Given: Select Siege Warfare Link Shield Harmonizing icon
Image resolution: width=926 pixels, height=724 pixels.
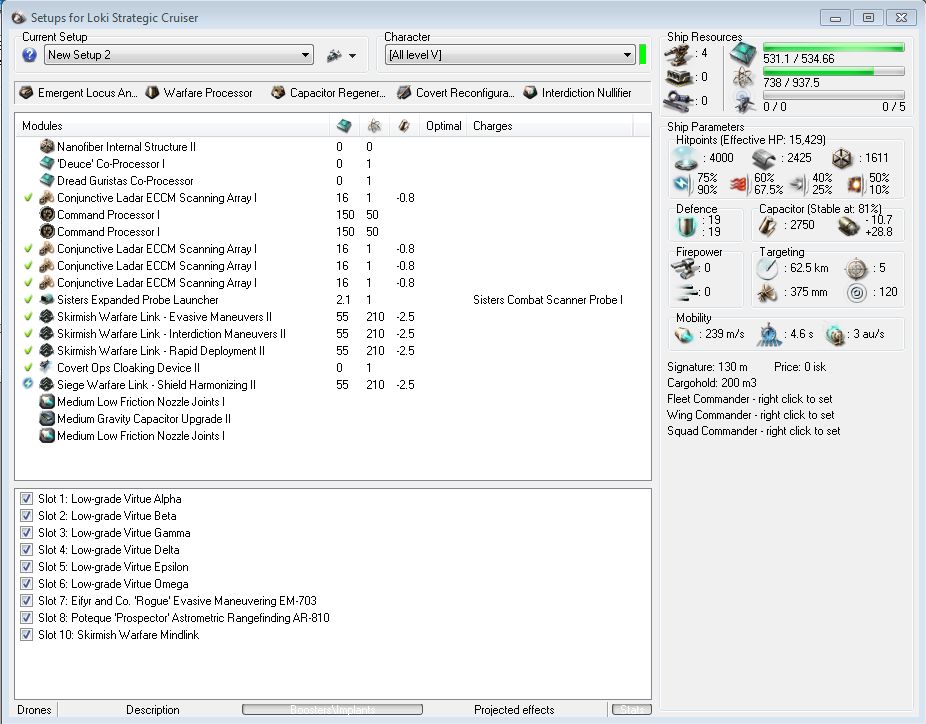Looking at the screenshot, I should pos(47,384).
